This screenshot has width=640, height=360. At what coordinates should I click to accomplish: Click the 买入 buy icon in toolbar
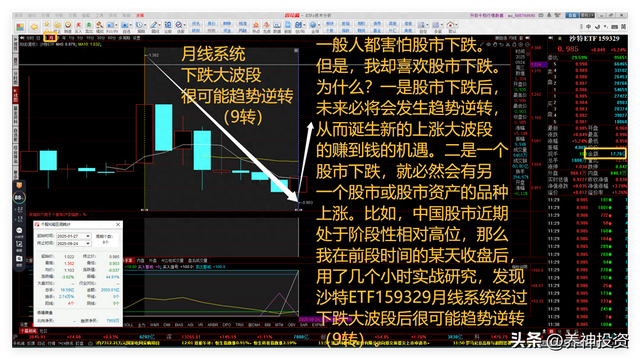click(78, 27)
